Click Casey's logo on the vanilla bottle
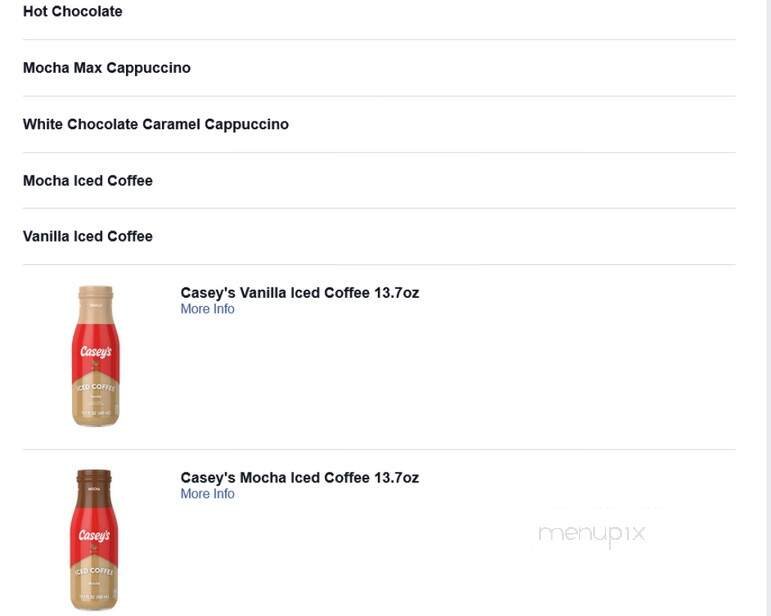This screenshot has width=771, height=616. (x=95, y=351)
